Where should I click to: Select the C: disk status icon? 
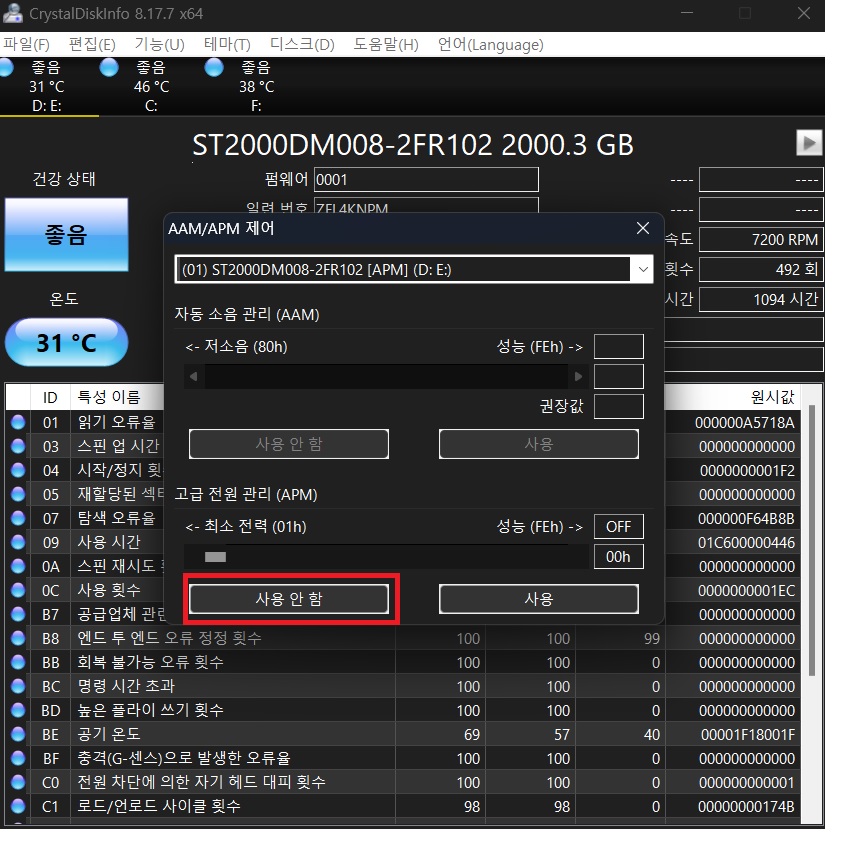[x=109, y=67]
